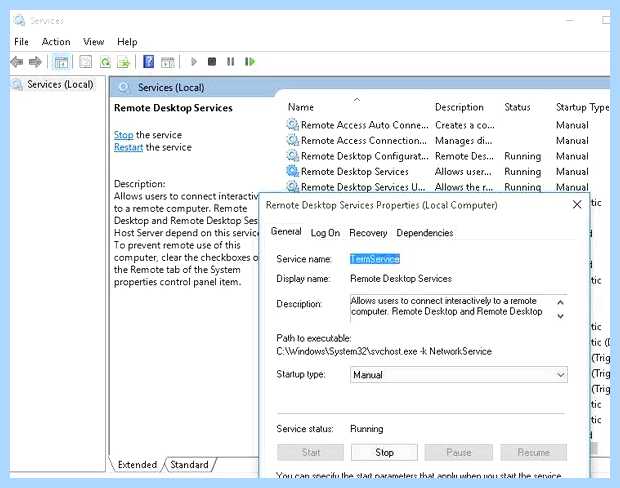Click the Refresh toolbar icon
This screenshot has height=488, width=620.
105,62
